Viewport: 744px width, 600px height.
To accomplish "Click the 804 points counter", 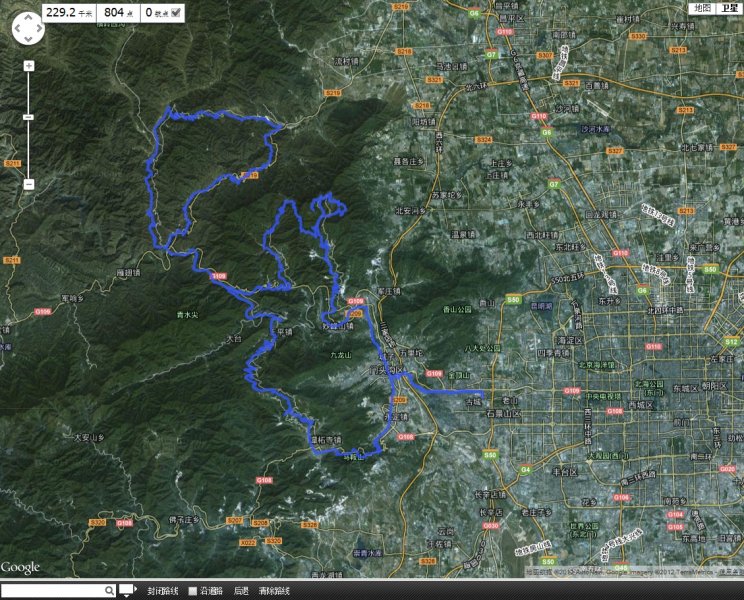I will (119, 13).
